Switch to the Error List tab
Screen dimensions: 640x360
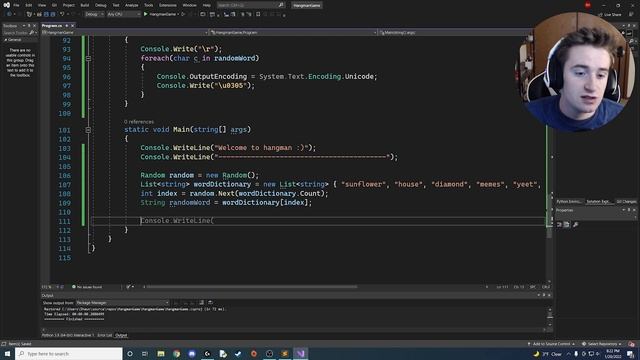104,336
